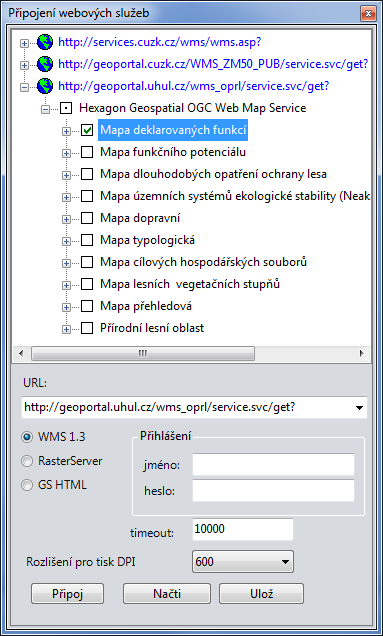
Task: Collapse the geoportal.uhul.cz tree node
Action: (25, 87)
